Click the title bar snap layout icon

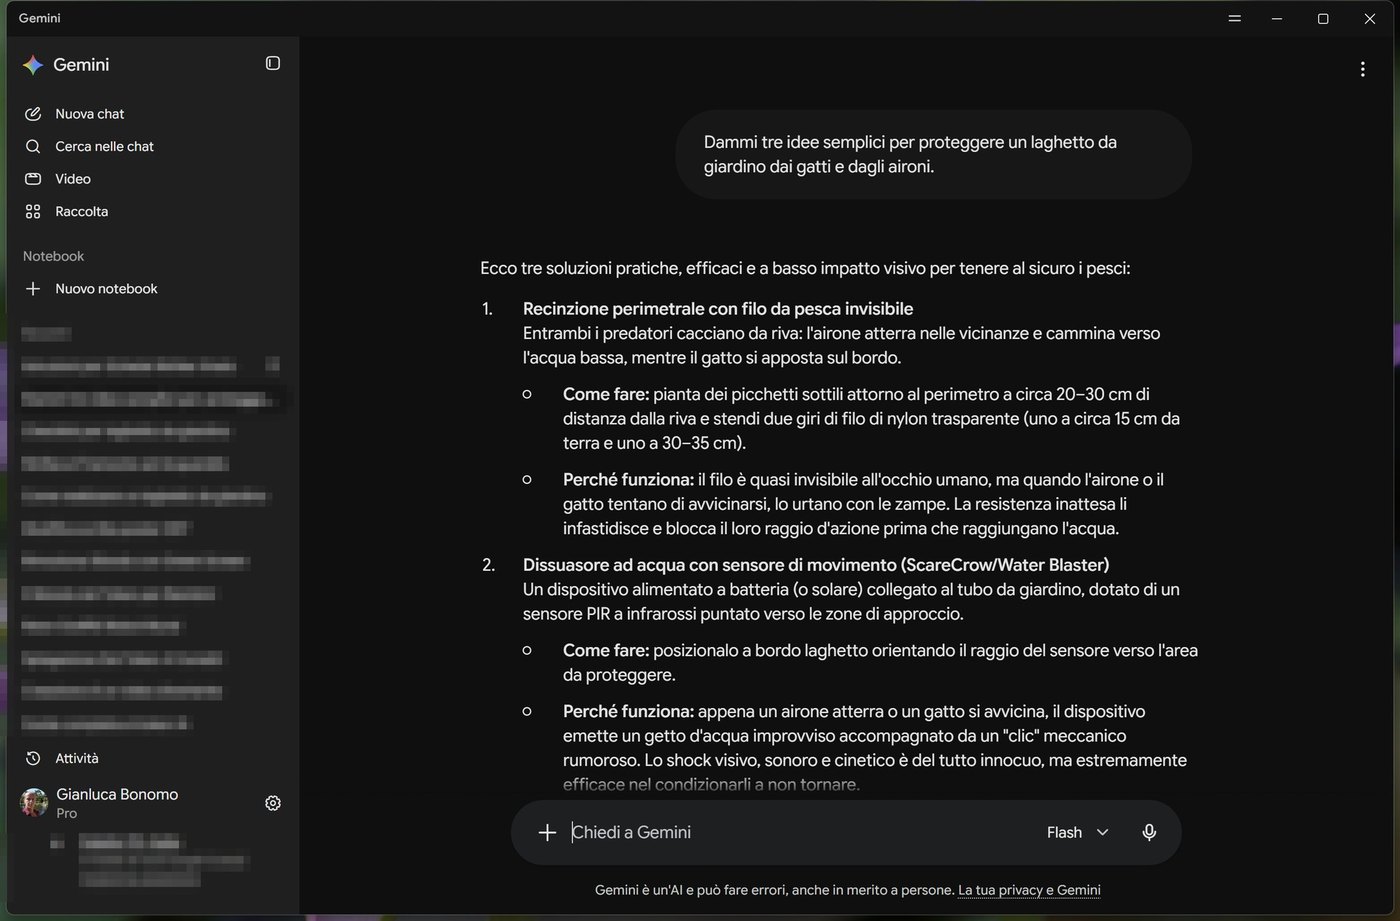pyautogui.click(x=1234, y=19)
